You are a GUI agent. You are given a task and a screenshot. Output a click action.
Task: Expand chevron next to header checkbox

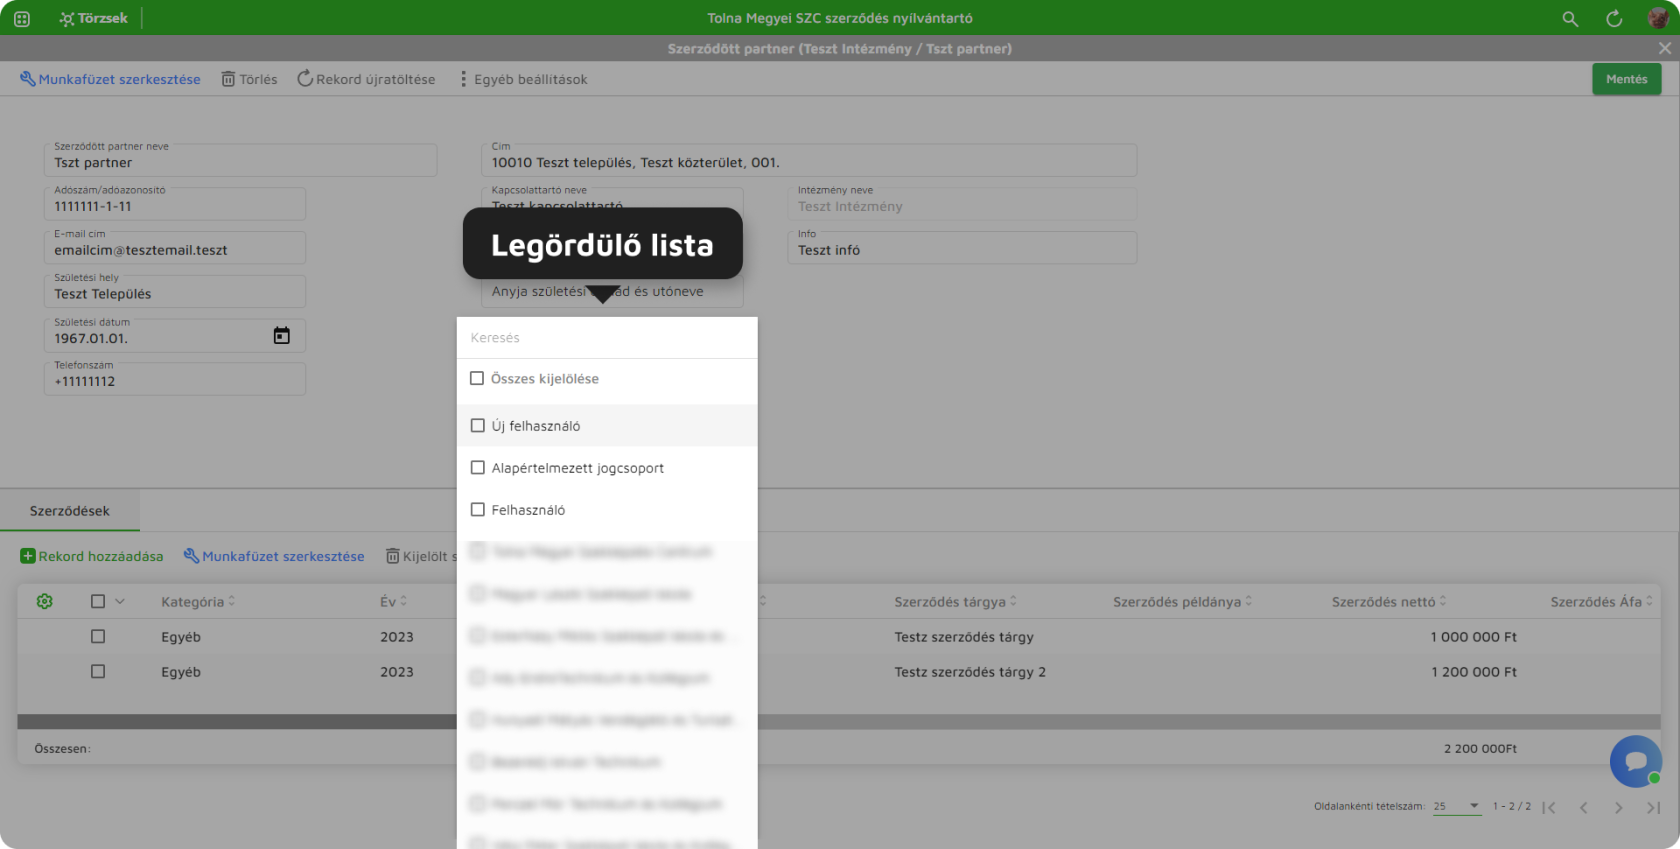point(120,602)
